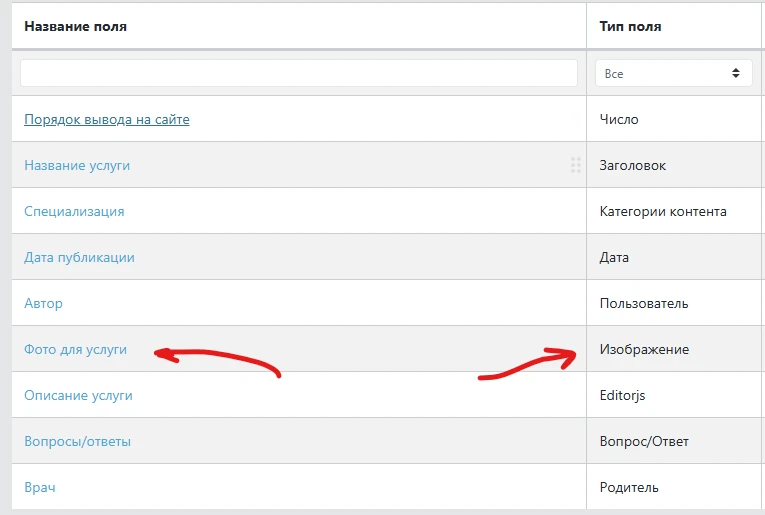This screenshot has height=515, width=765.
Task: Select the Автор field link
Action: pos(43,303)
